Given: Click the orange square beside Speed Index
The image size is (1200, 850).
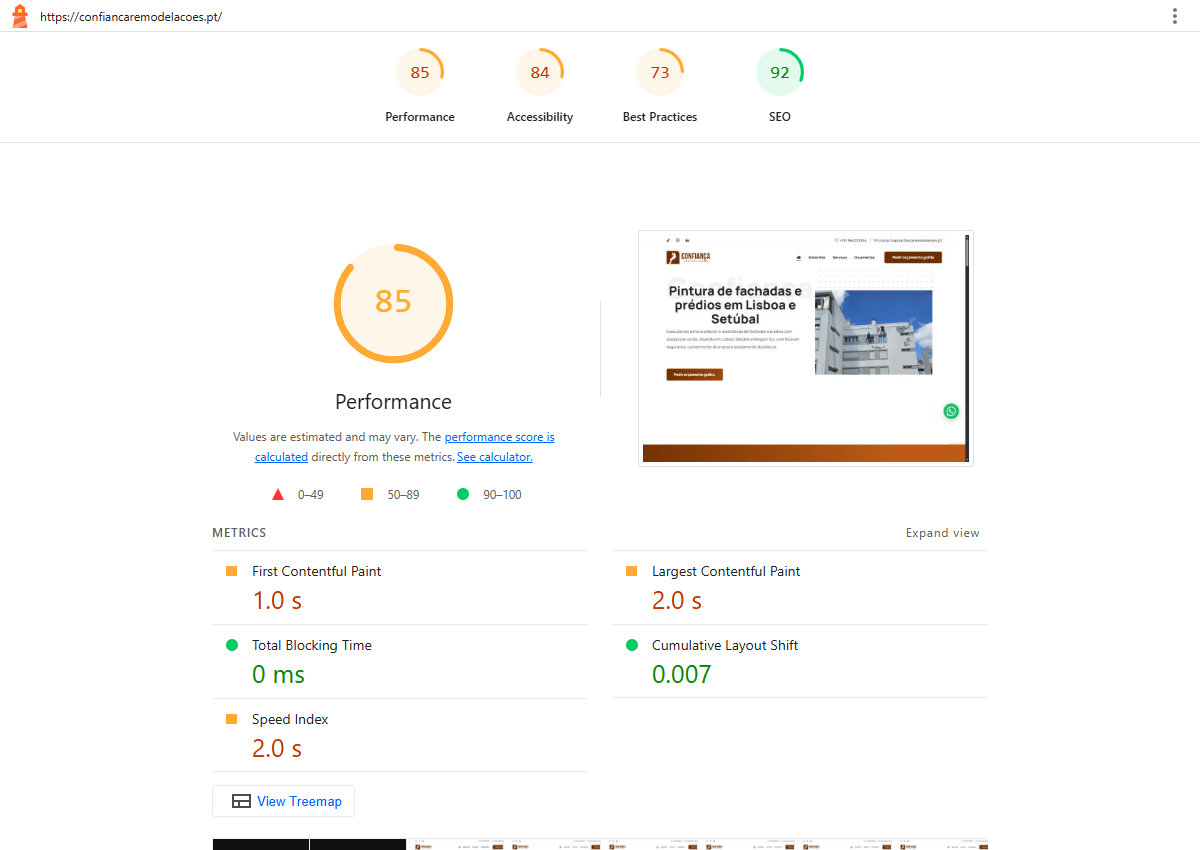Looking at the screenshot, I should click(232, 719).
